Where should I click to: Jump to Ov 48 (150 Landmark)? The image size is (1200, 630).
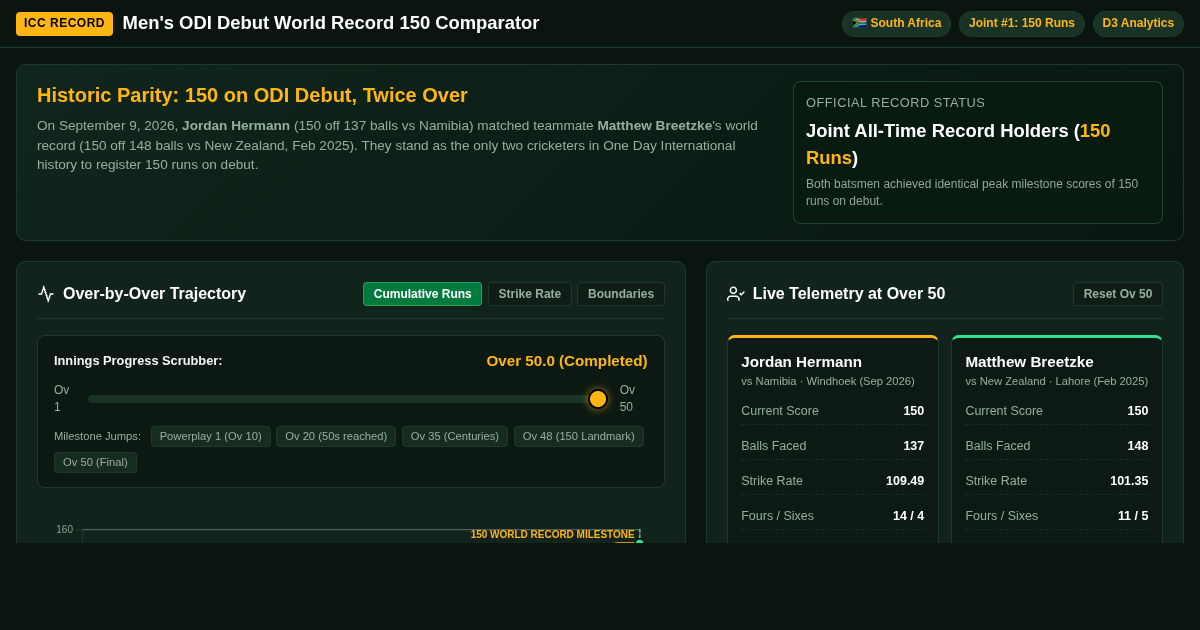click(x=579, y=436)
